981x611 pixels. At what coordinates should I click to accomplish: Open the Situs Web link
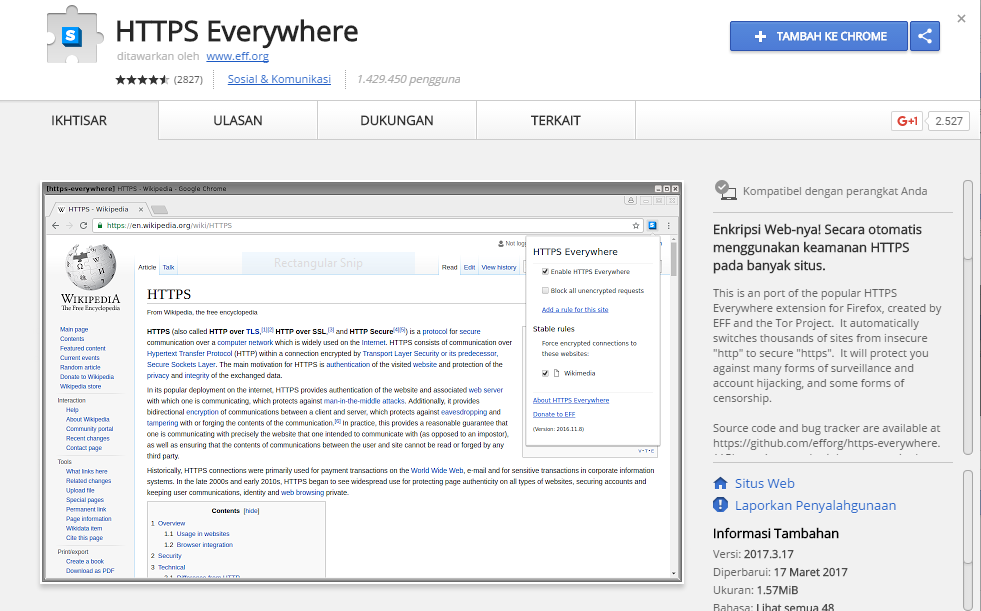tap(764, 483)
